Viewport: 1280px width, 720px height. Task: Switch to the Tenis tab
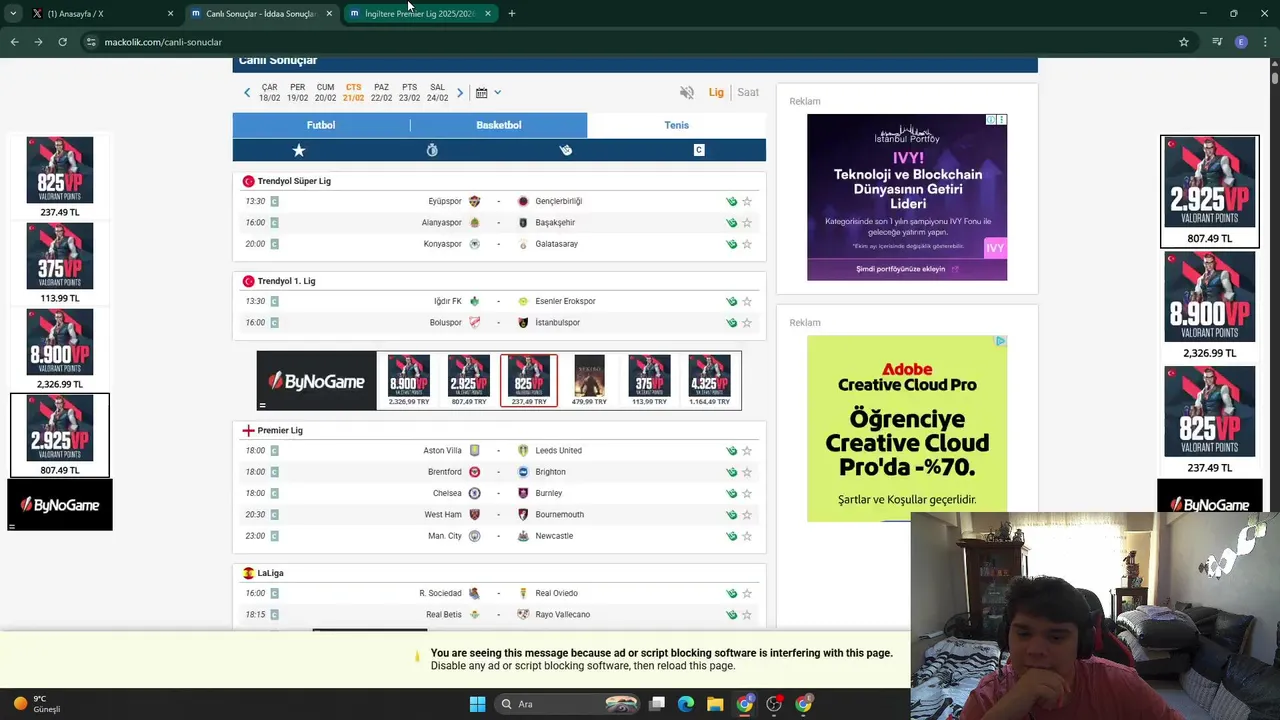point(677,125)
